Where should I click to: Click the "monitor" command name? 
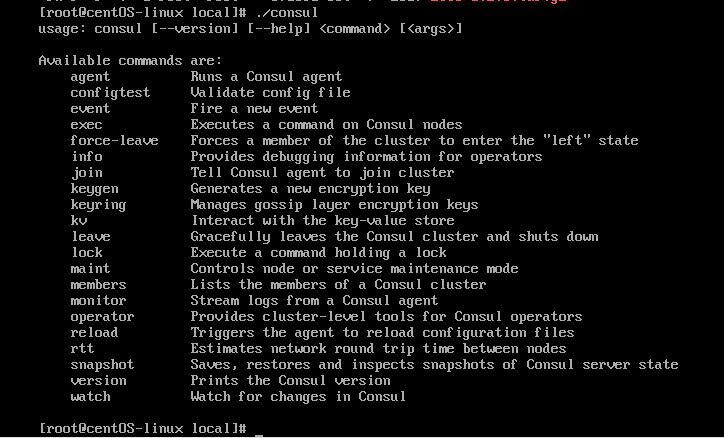pyautogui.click(x=98, y=300)
